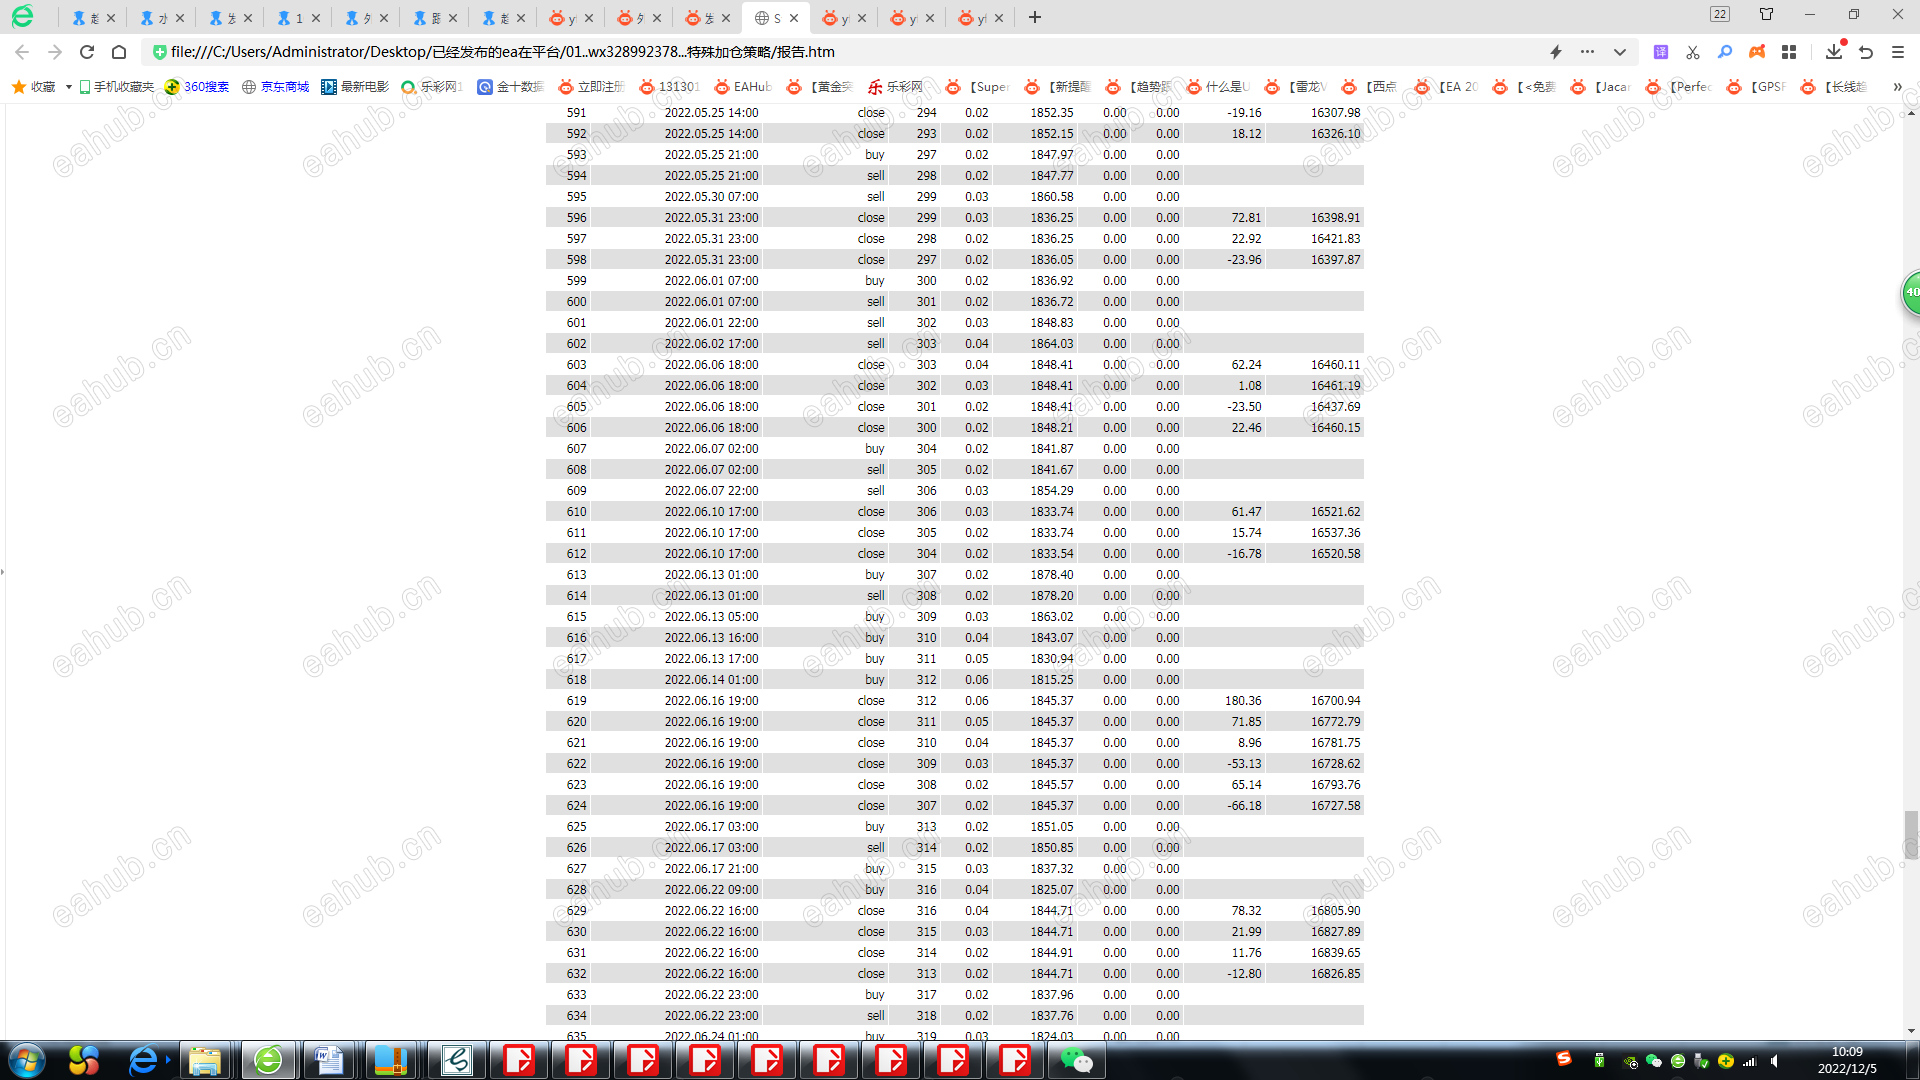Go to browser home page

[x=119, y=52]
